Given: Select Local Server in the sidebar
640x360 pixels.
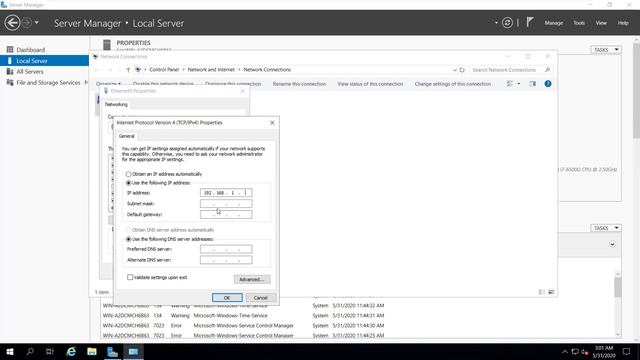Looking at the screenshot, I should pos(44,61).
